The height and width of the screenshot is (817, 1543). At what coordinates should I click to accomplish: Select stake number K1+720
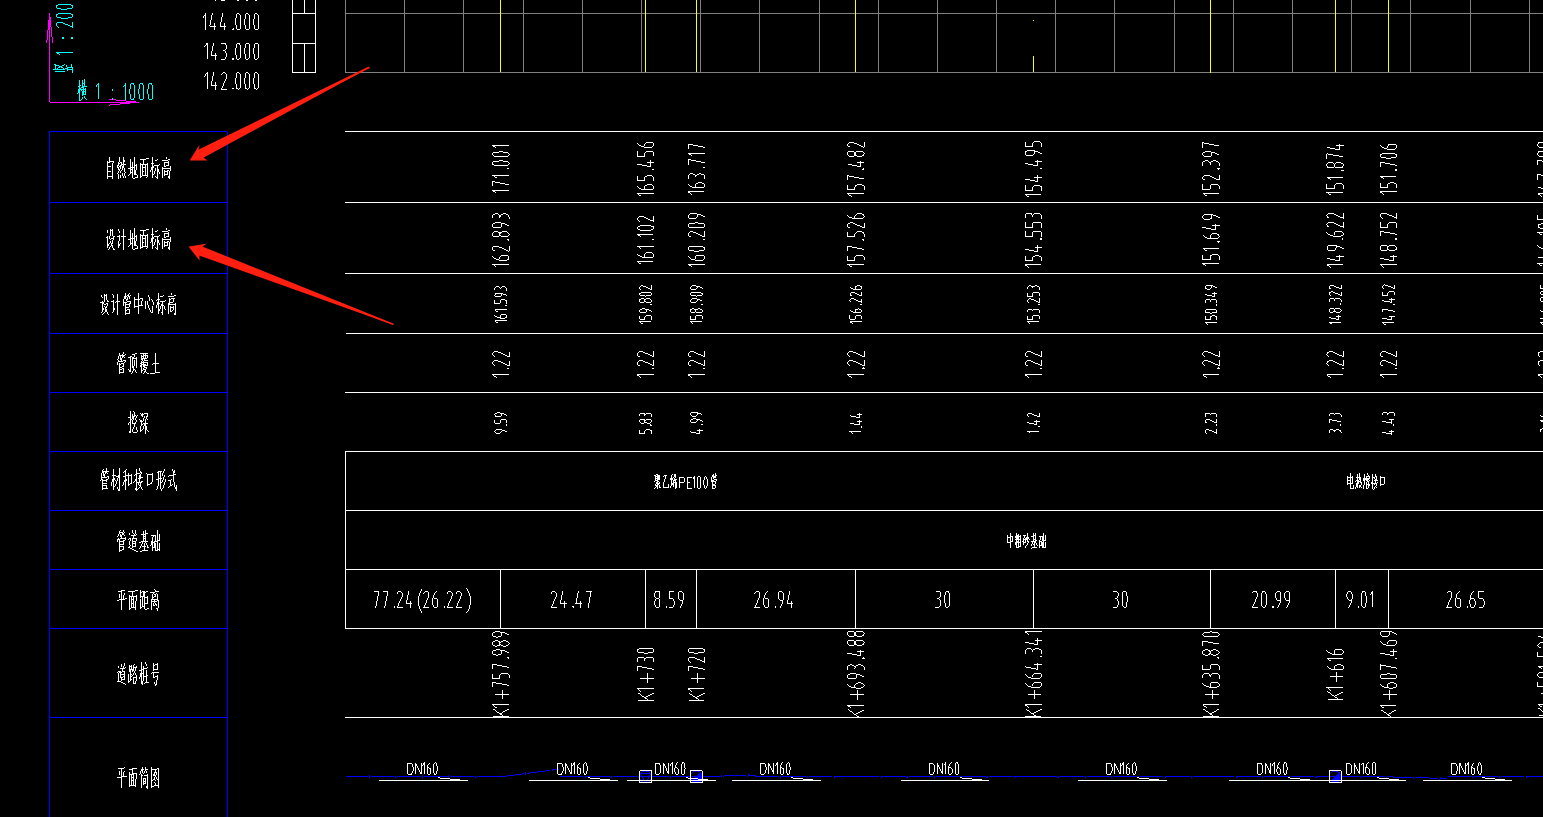[x=697, y=673]
